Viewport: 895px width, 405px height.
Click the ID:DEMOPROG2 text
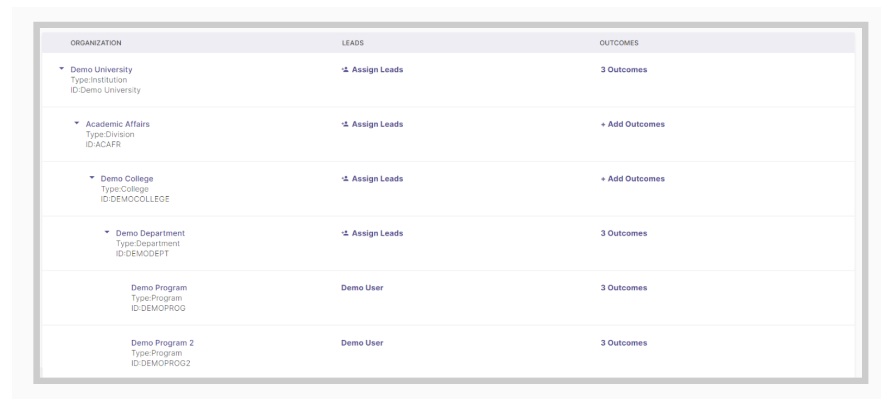coord(160,363)
